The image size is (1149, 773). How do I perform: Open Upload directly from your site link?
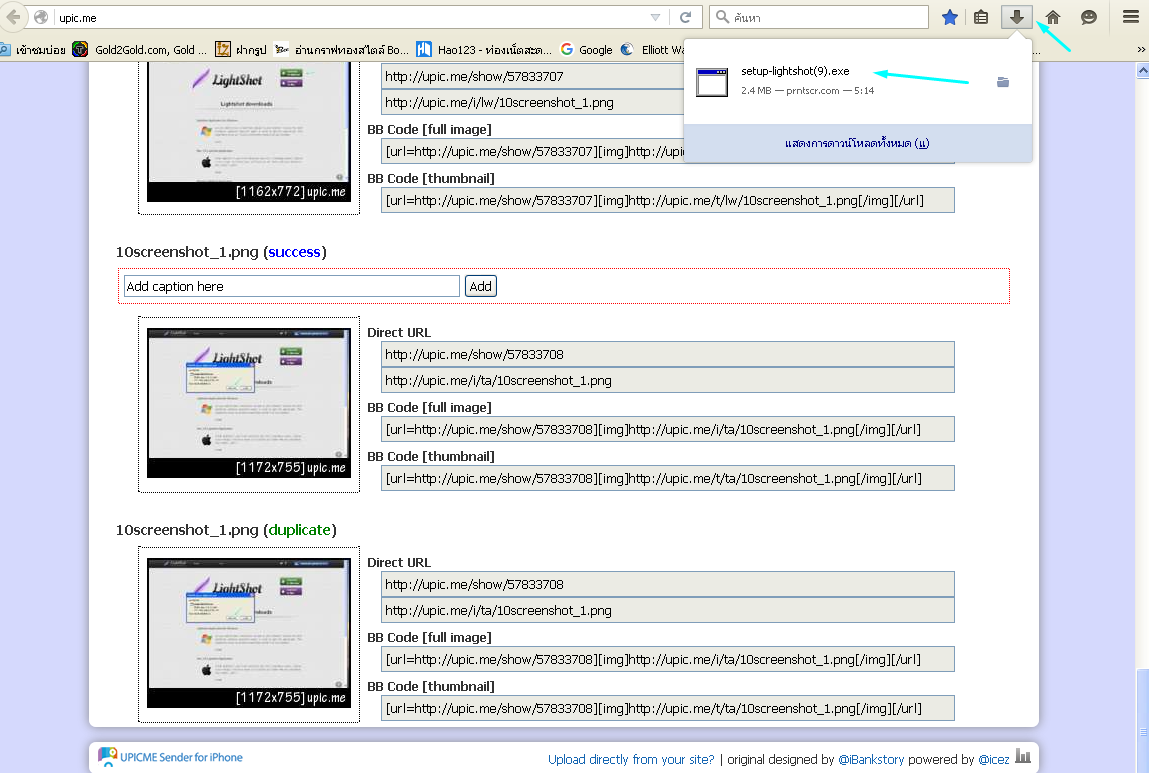(631, 760)
